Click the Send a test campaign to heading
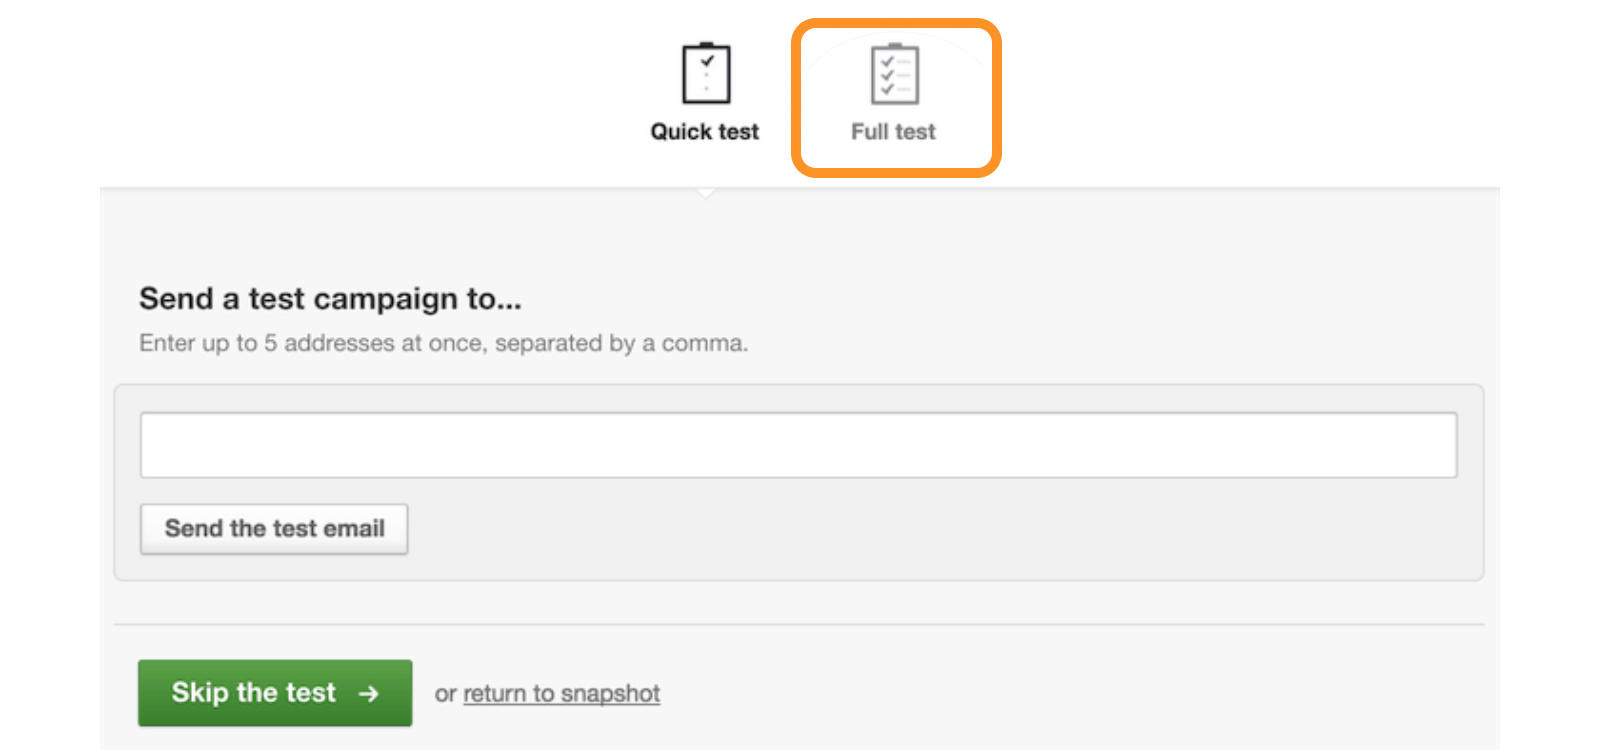 (x=330, y=299)
